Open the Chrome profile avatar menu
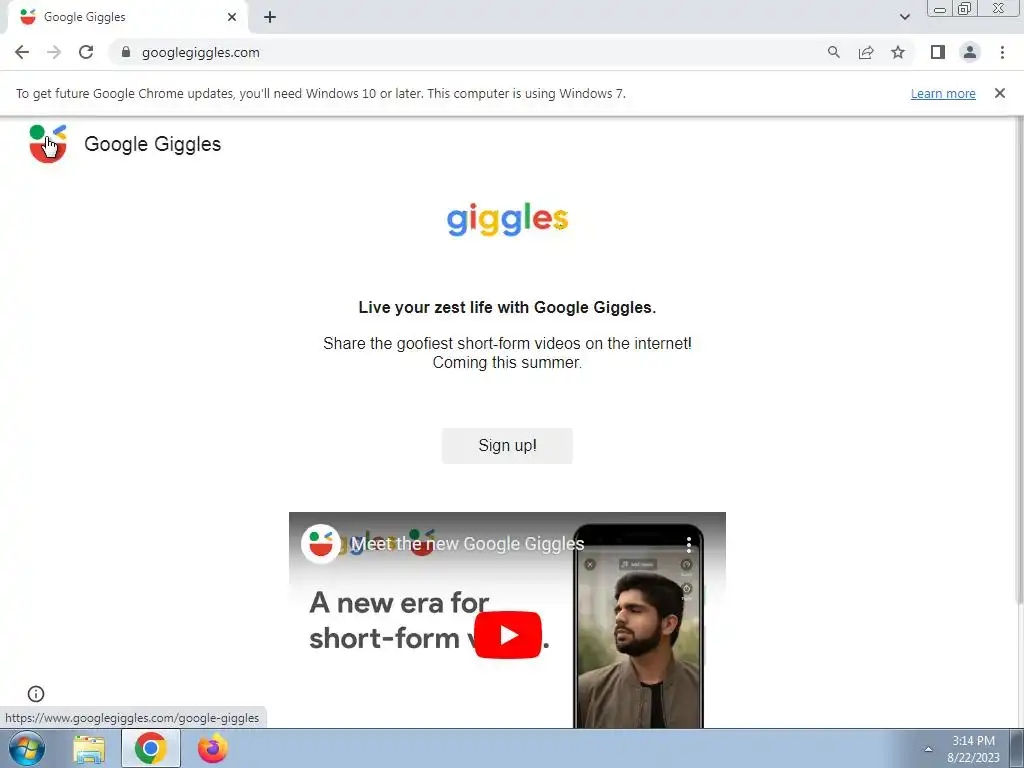Viewport: 1024px width, 768px height. tap(970, 52)
